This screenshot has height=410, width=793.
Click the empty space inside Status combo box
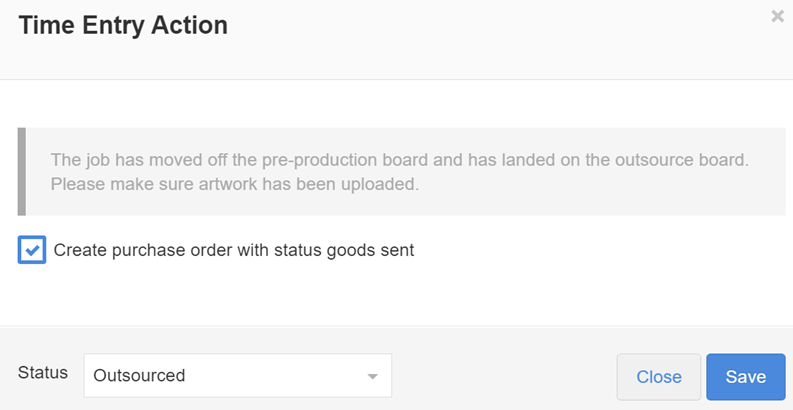pyautogui.click(x=280, y=376)
